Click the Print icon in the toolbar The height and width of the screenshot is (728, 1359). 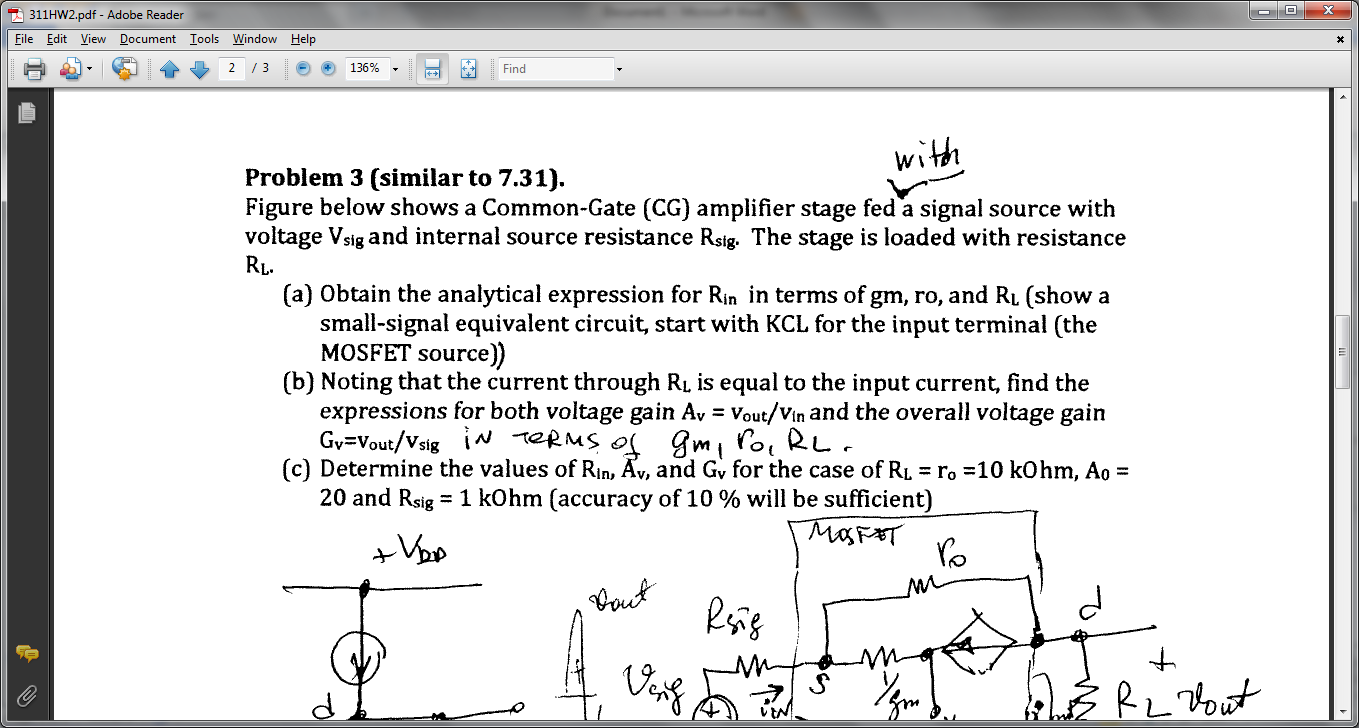(35, 69)
